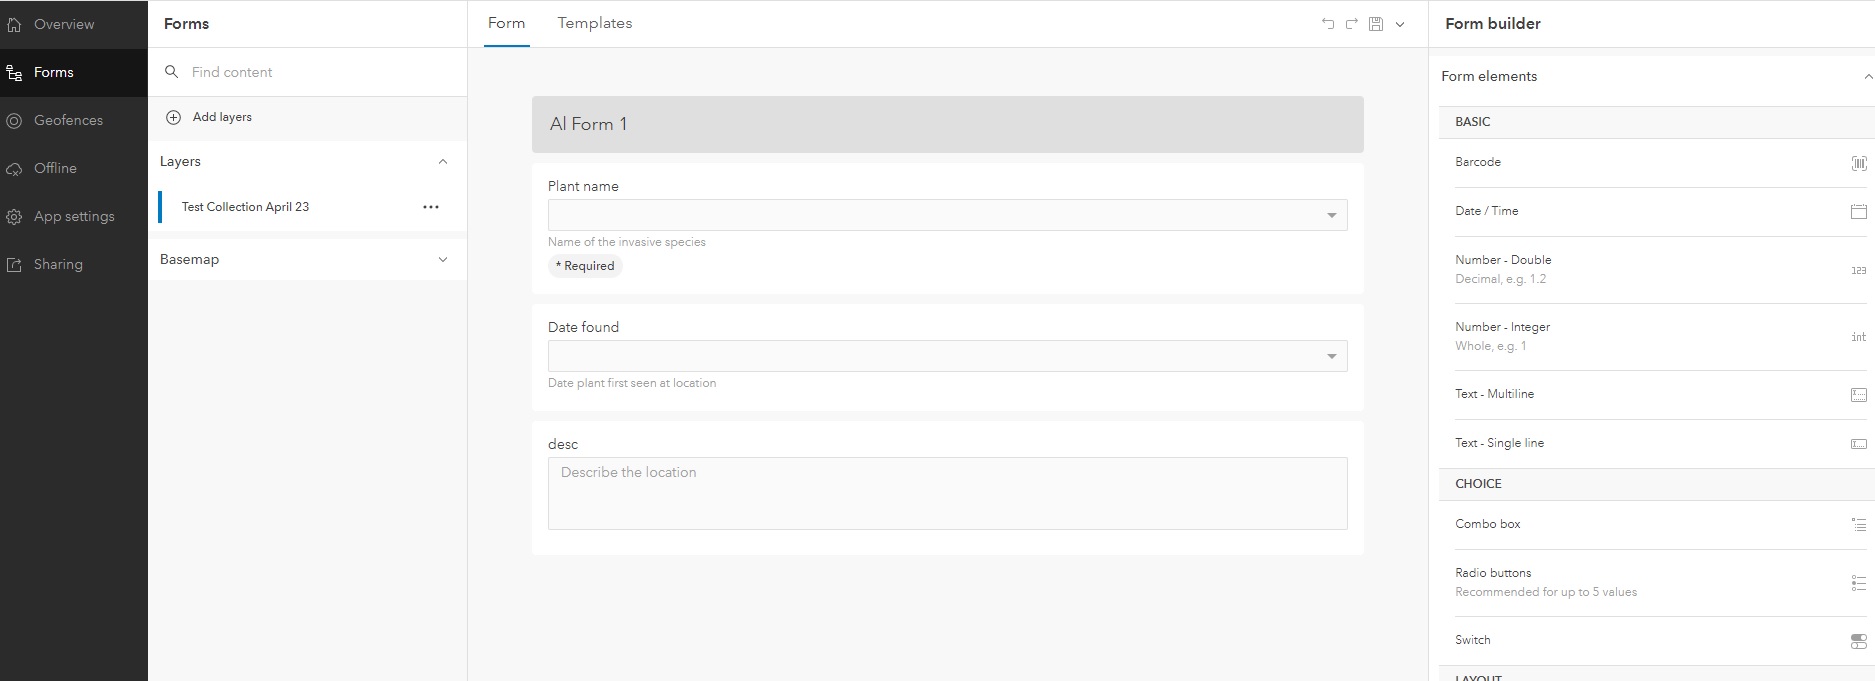Collapse the Layers section
This screenshot has height=681, width=1875.
443,161
